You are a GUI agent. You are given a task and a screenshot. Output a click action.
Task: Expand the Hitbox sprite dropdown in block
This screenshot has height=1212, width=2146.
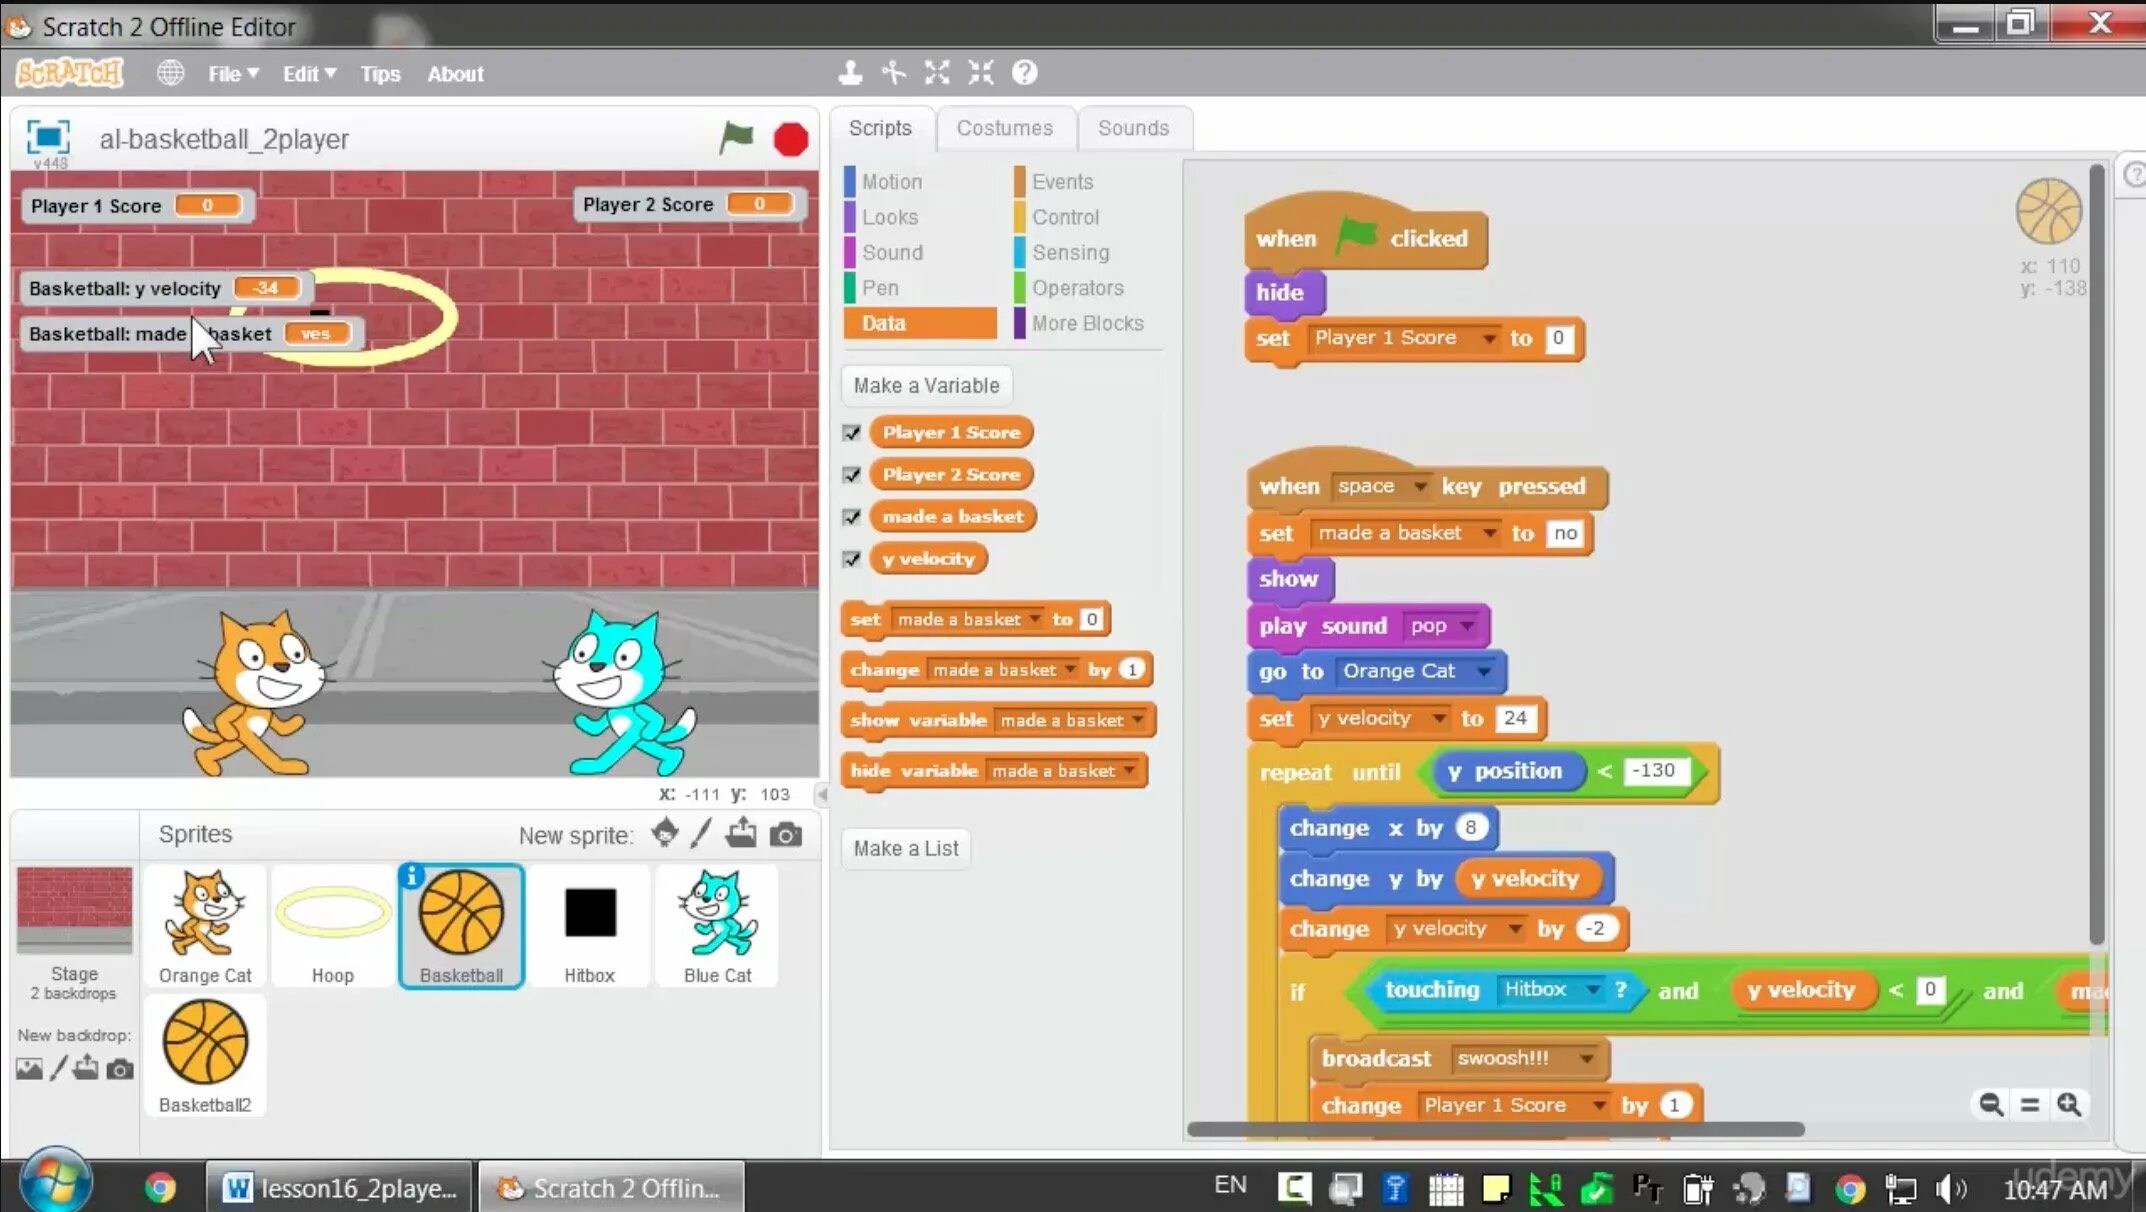(1589, 988)
